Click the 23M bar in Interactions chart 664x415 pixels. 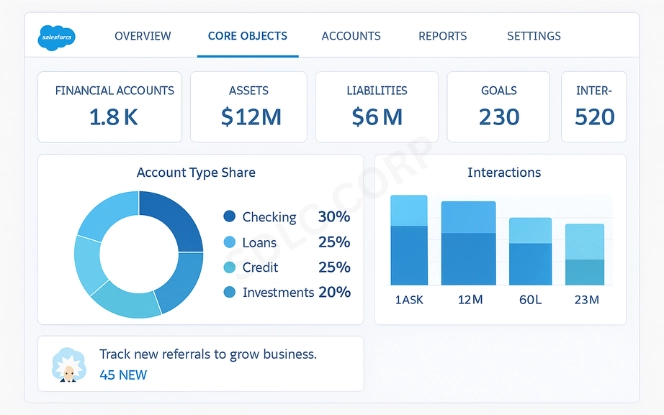point(584,255)
